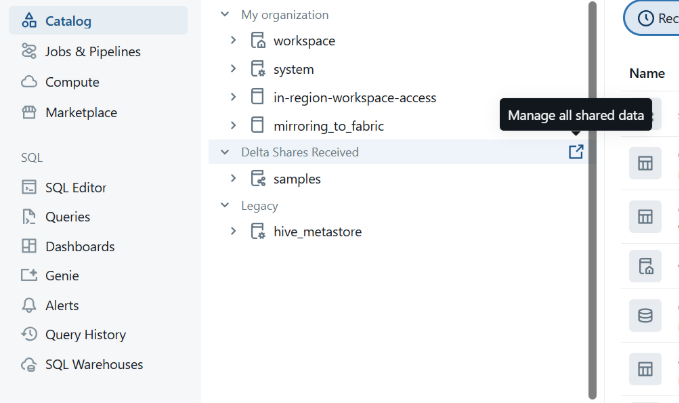Open Jobs & Pipelines in sidebar
Image resolution: width=679 pixels, height=403 pixels.
(x=92, y=52)
